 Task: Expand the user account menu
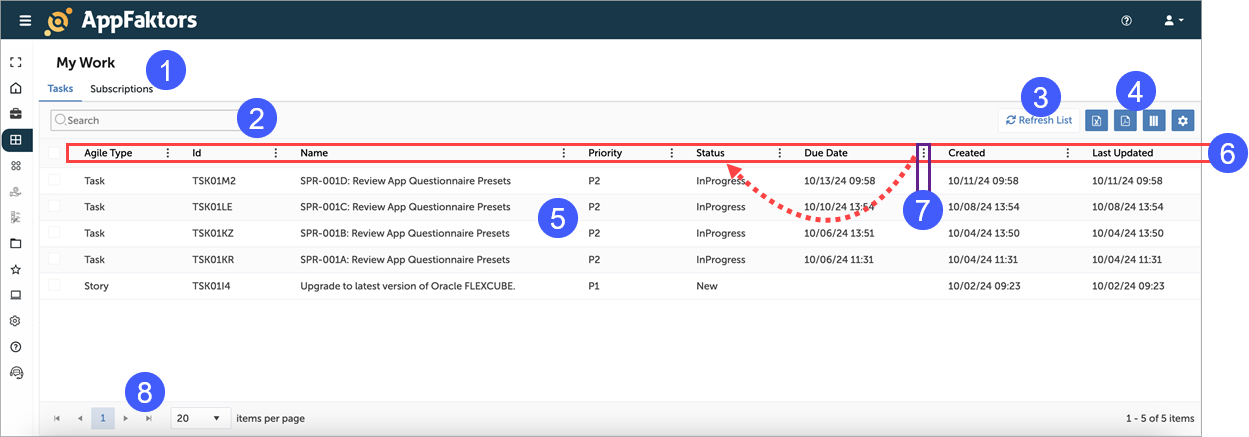[x=1174, y=20]
